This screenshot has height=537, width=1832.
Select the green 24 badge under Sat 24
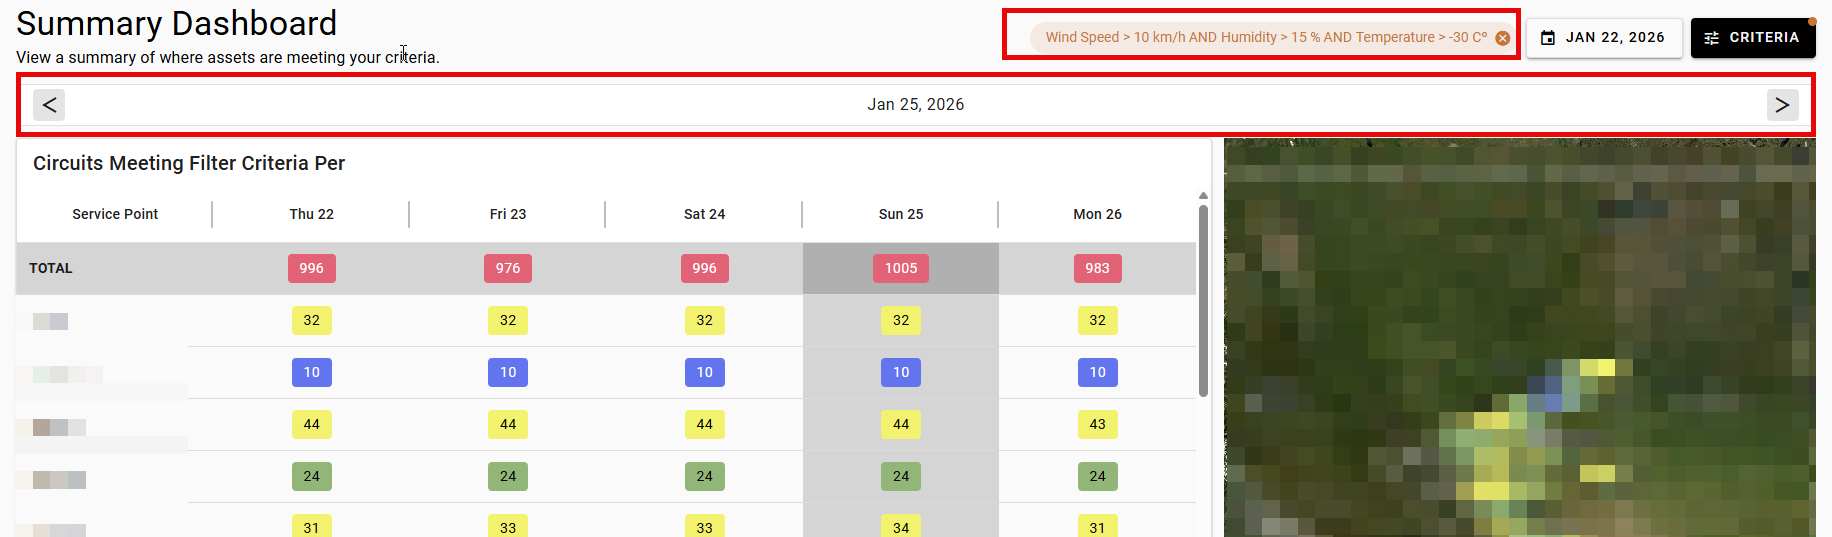[x=704, y=476]
